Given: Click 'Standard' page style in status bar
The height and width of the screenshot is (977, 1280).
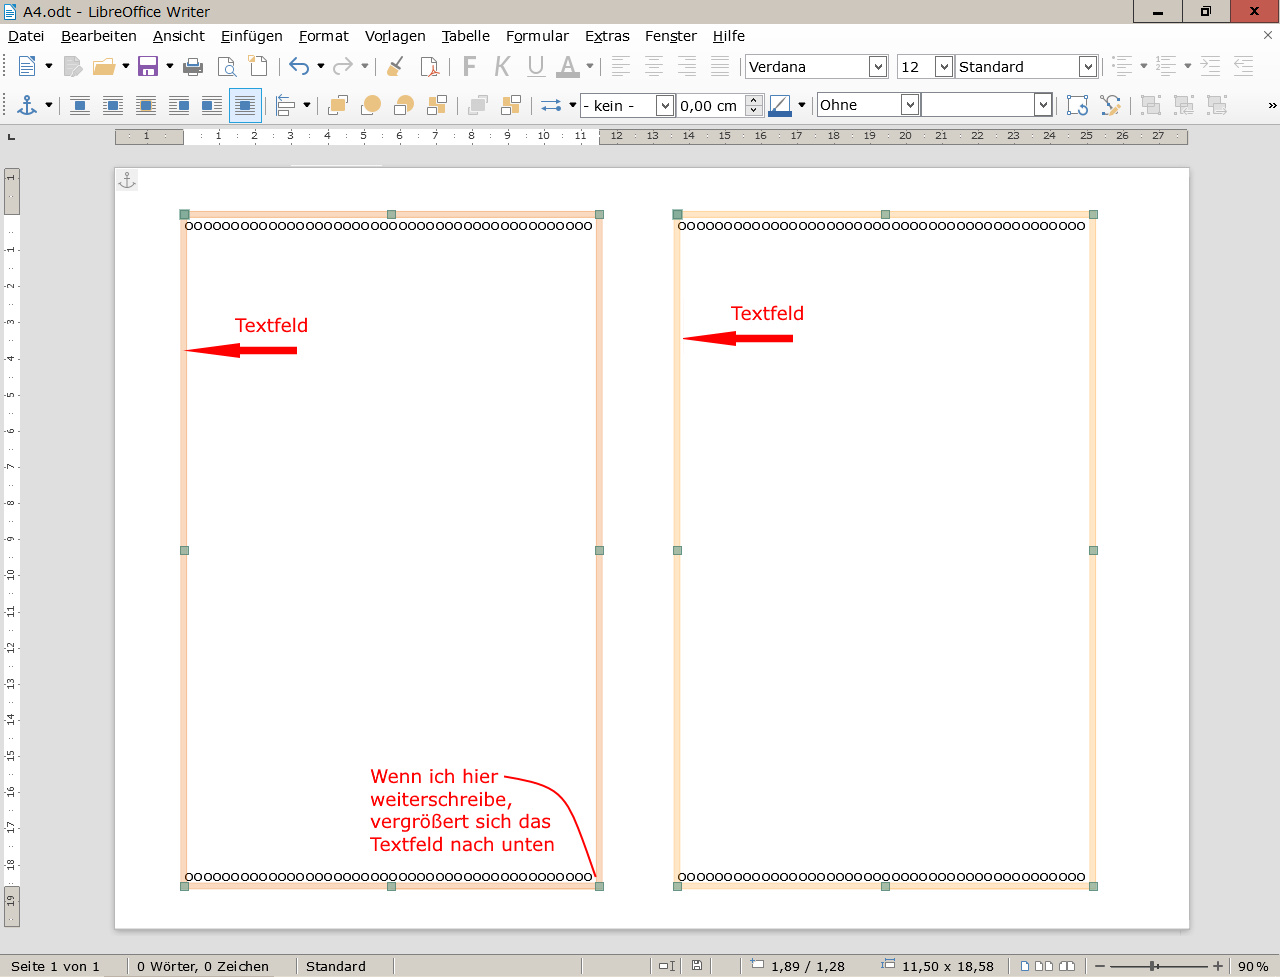Looking at the screenshot, I should [336, 966].
